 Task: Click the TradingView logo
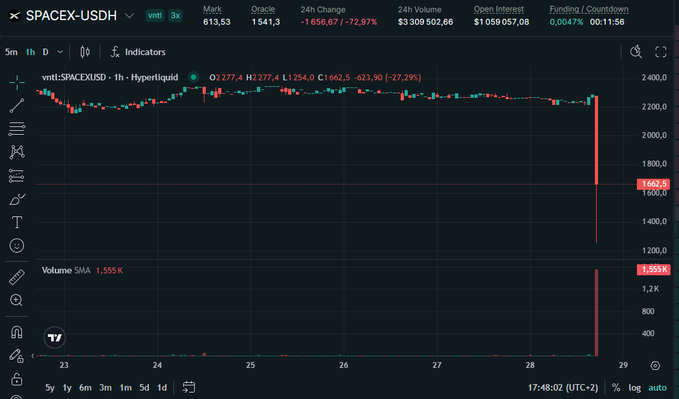click(55, 337)
